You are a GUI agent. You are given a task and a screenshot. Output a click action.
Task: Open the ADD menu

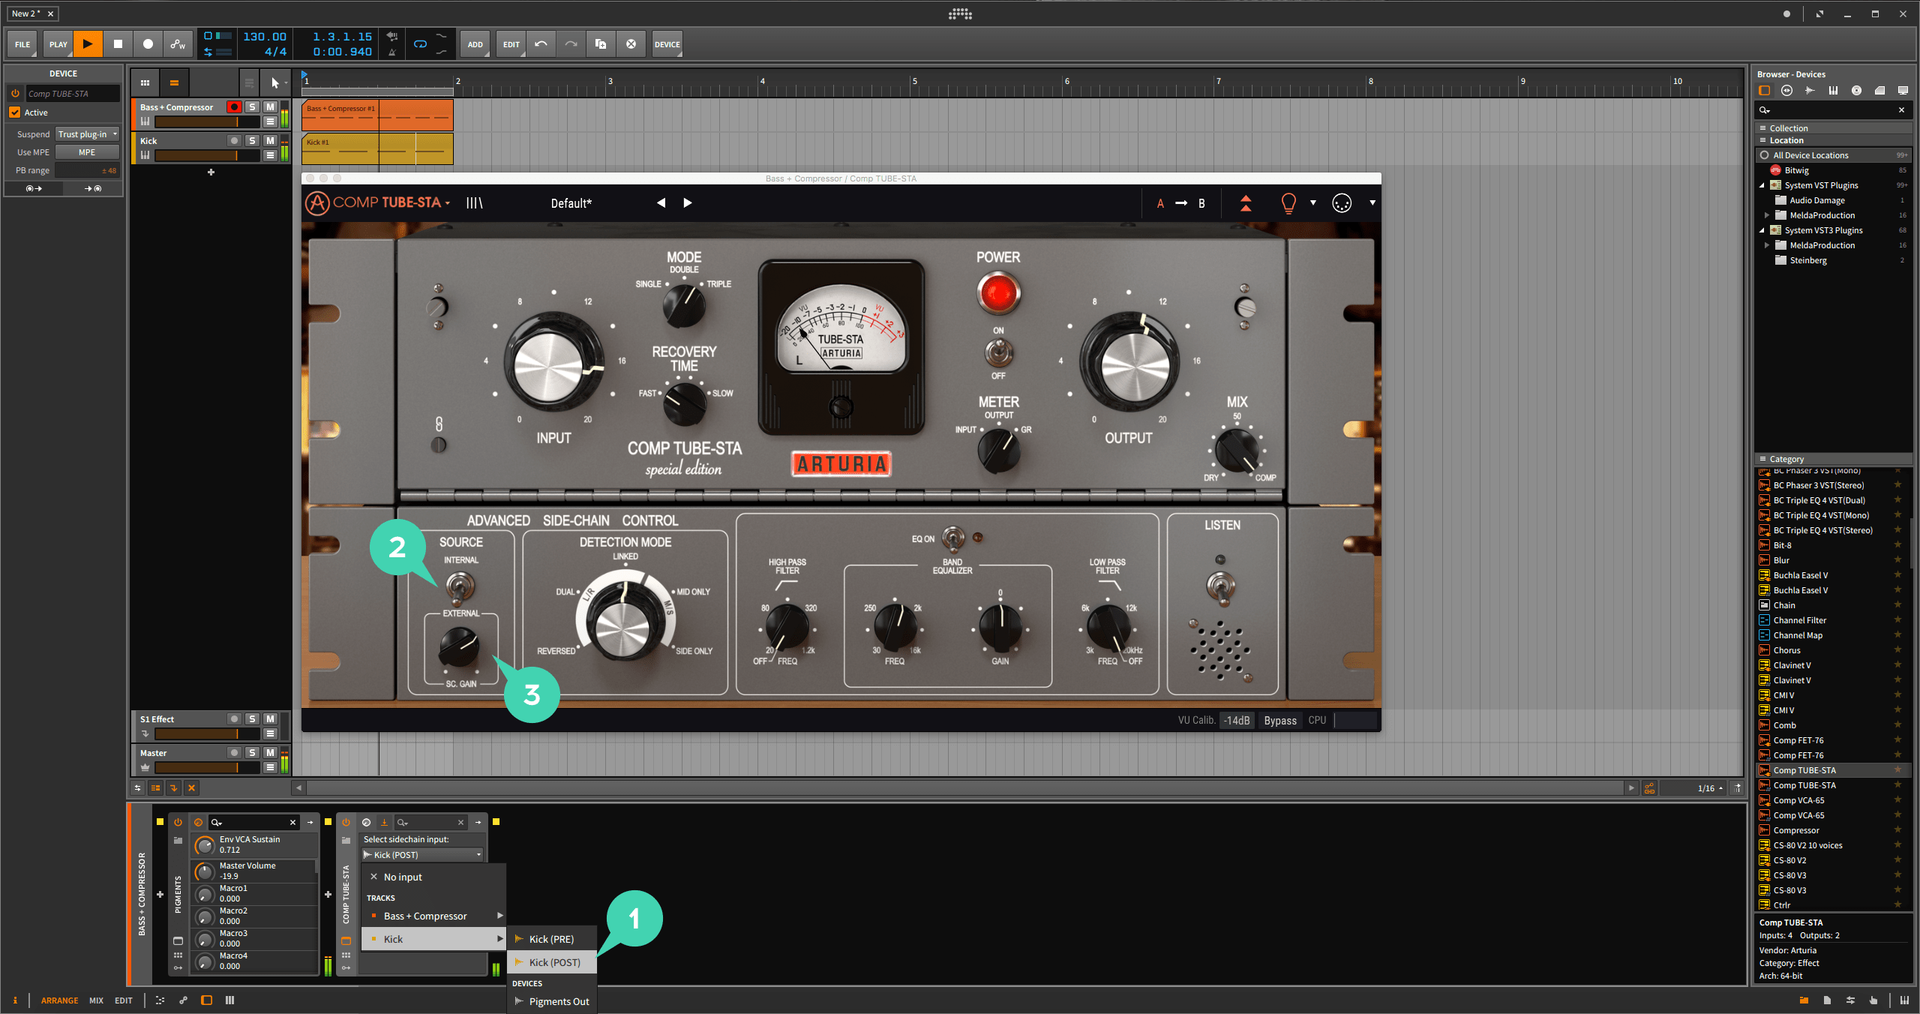(475, 44)
